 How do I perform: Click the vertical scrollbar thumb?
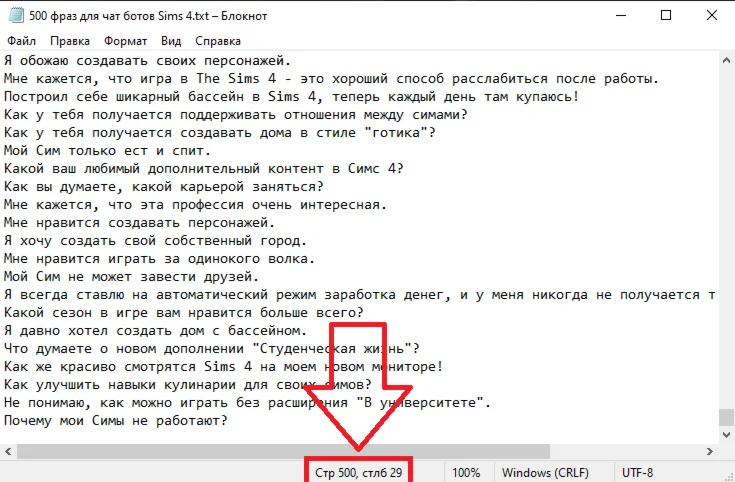click(726, 417)
